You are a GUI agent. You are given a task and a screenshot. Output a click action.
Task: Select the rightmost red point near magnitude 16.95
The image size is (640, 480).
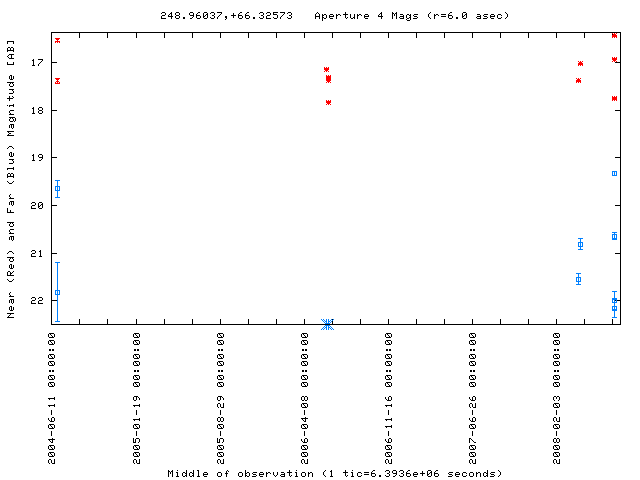coord(615,60)
